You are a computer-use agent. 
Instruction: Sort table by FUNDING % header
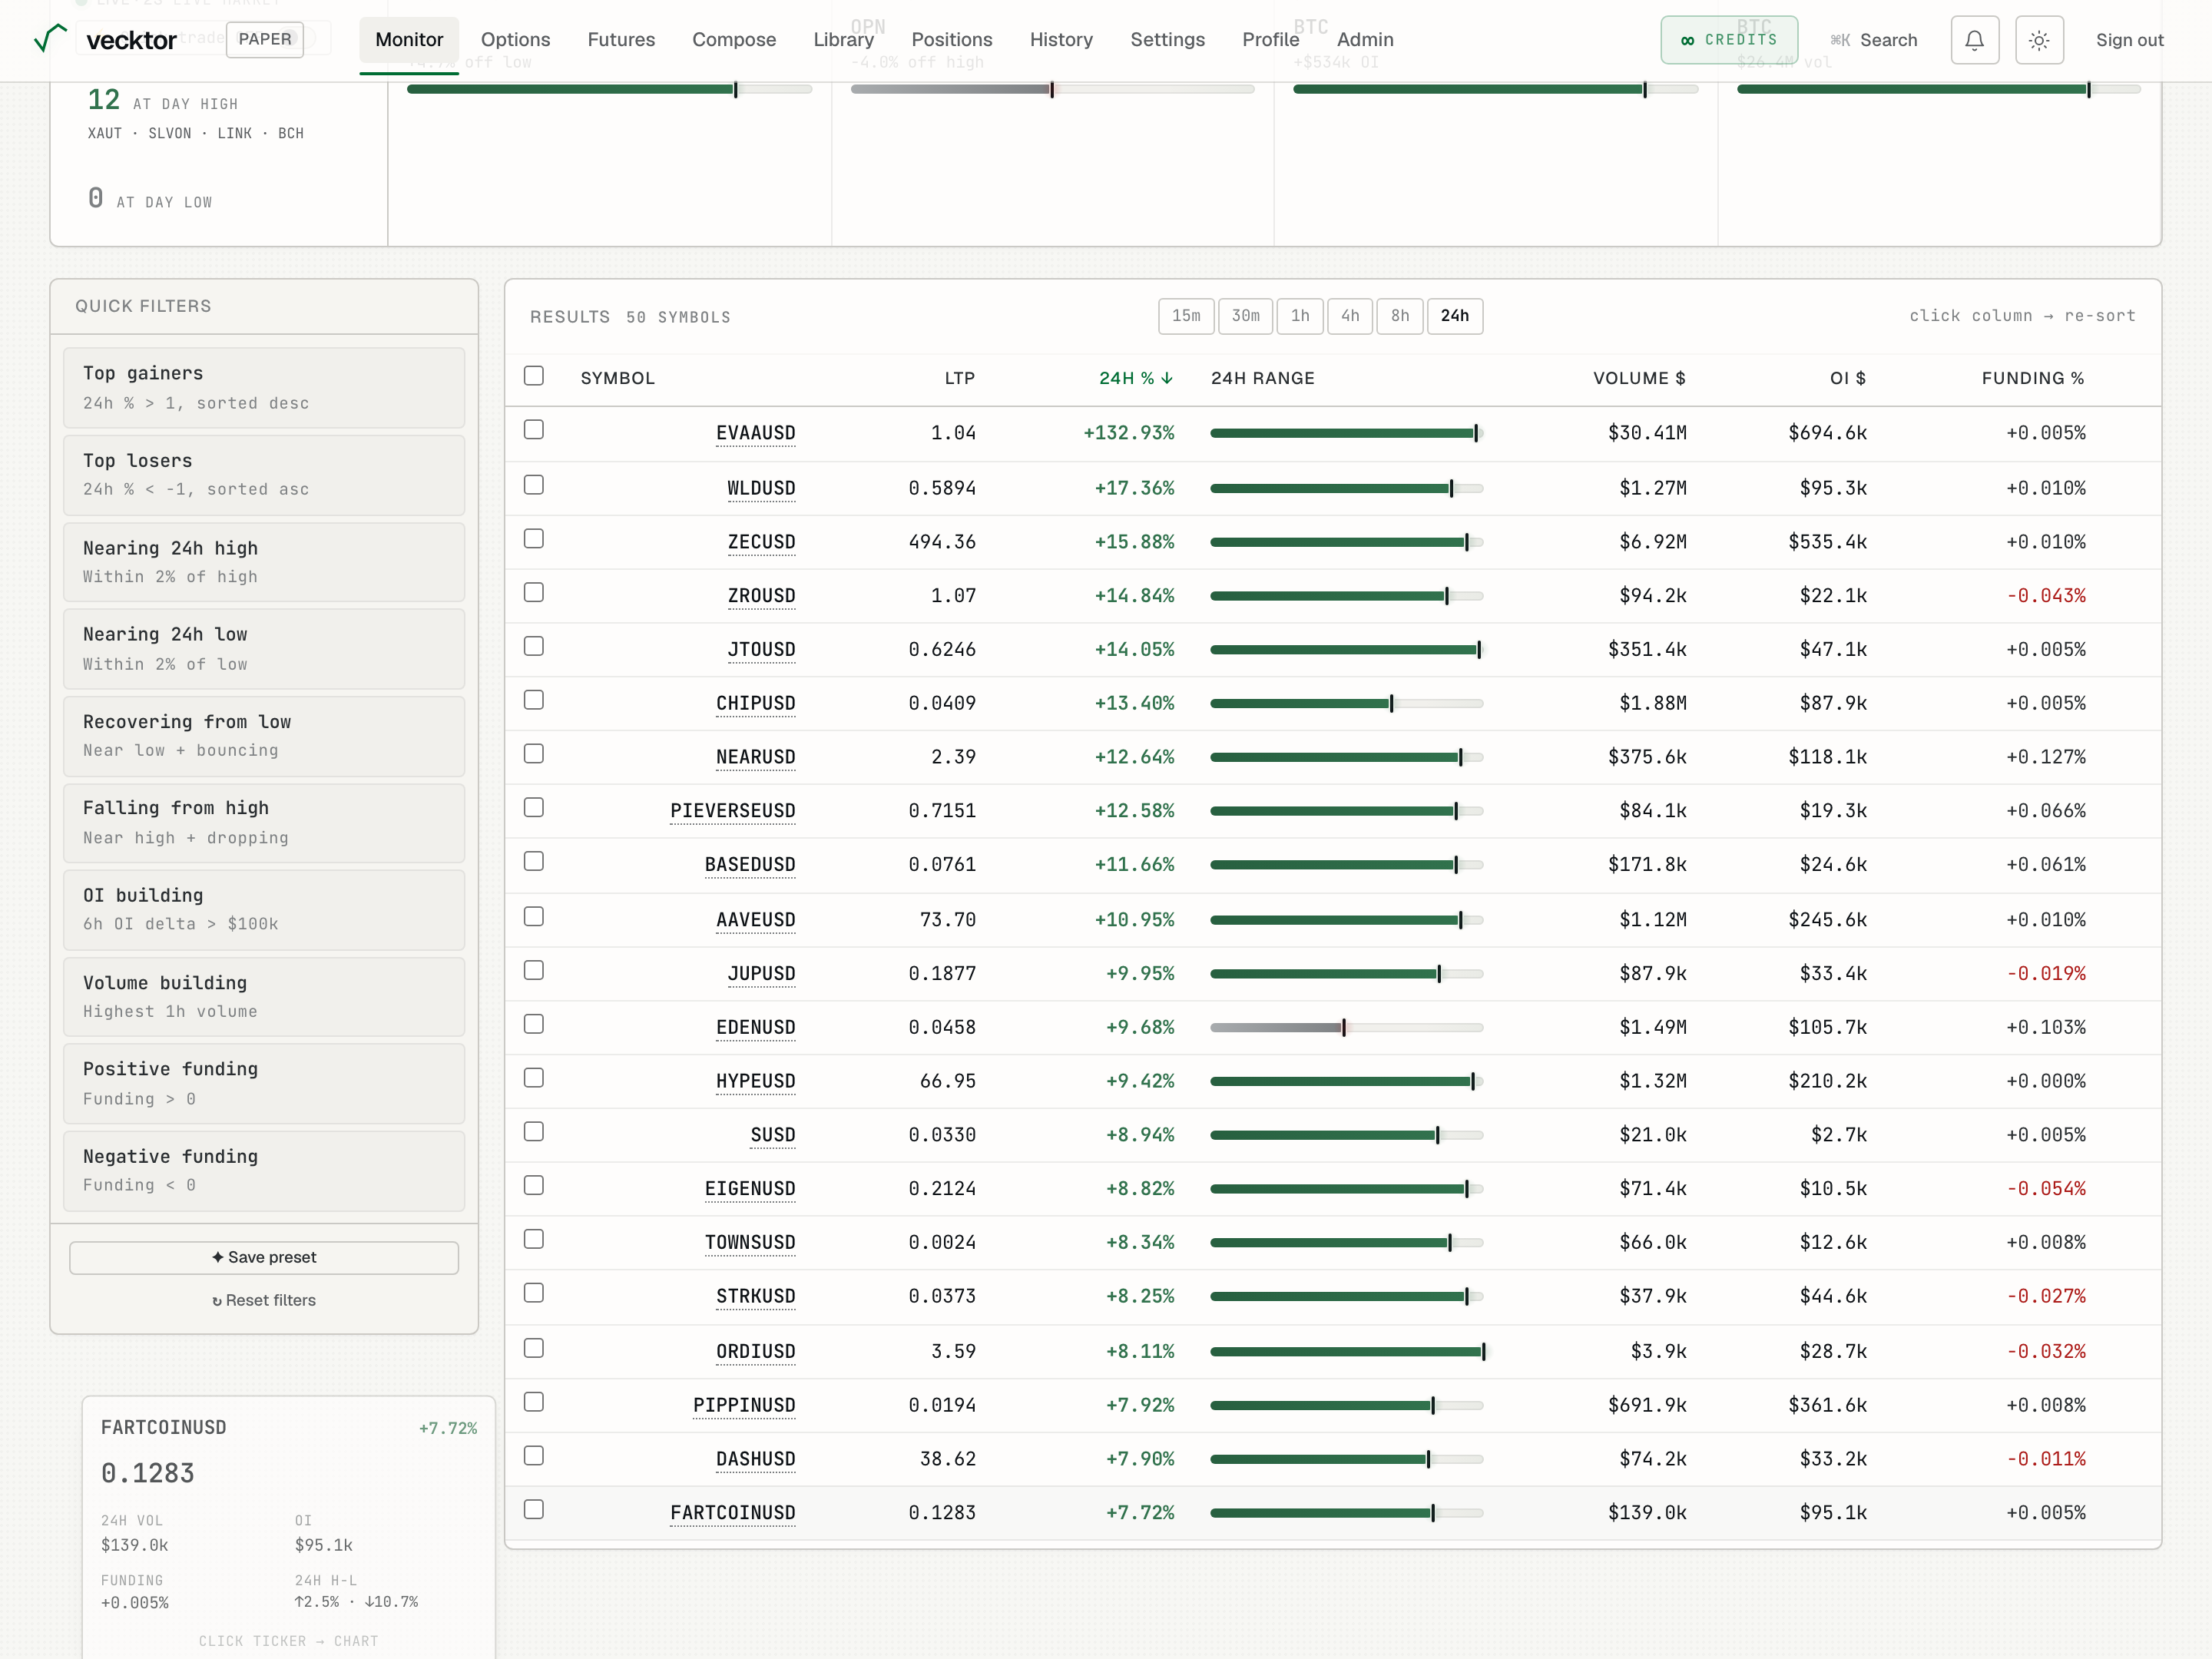pyautogui.click(x=2032, y=378)
